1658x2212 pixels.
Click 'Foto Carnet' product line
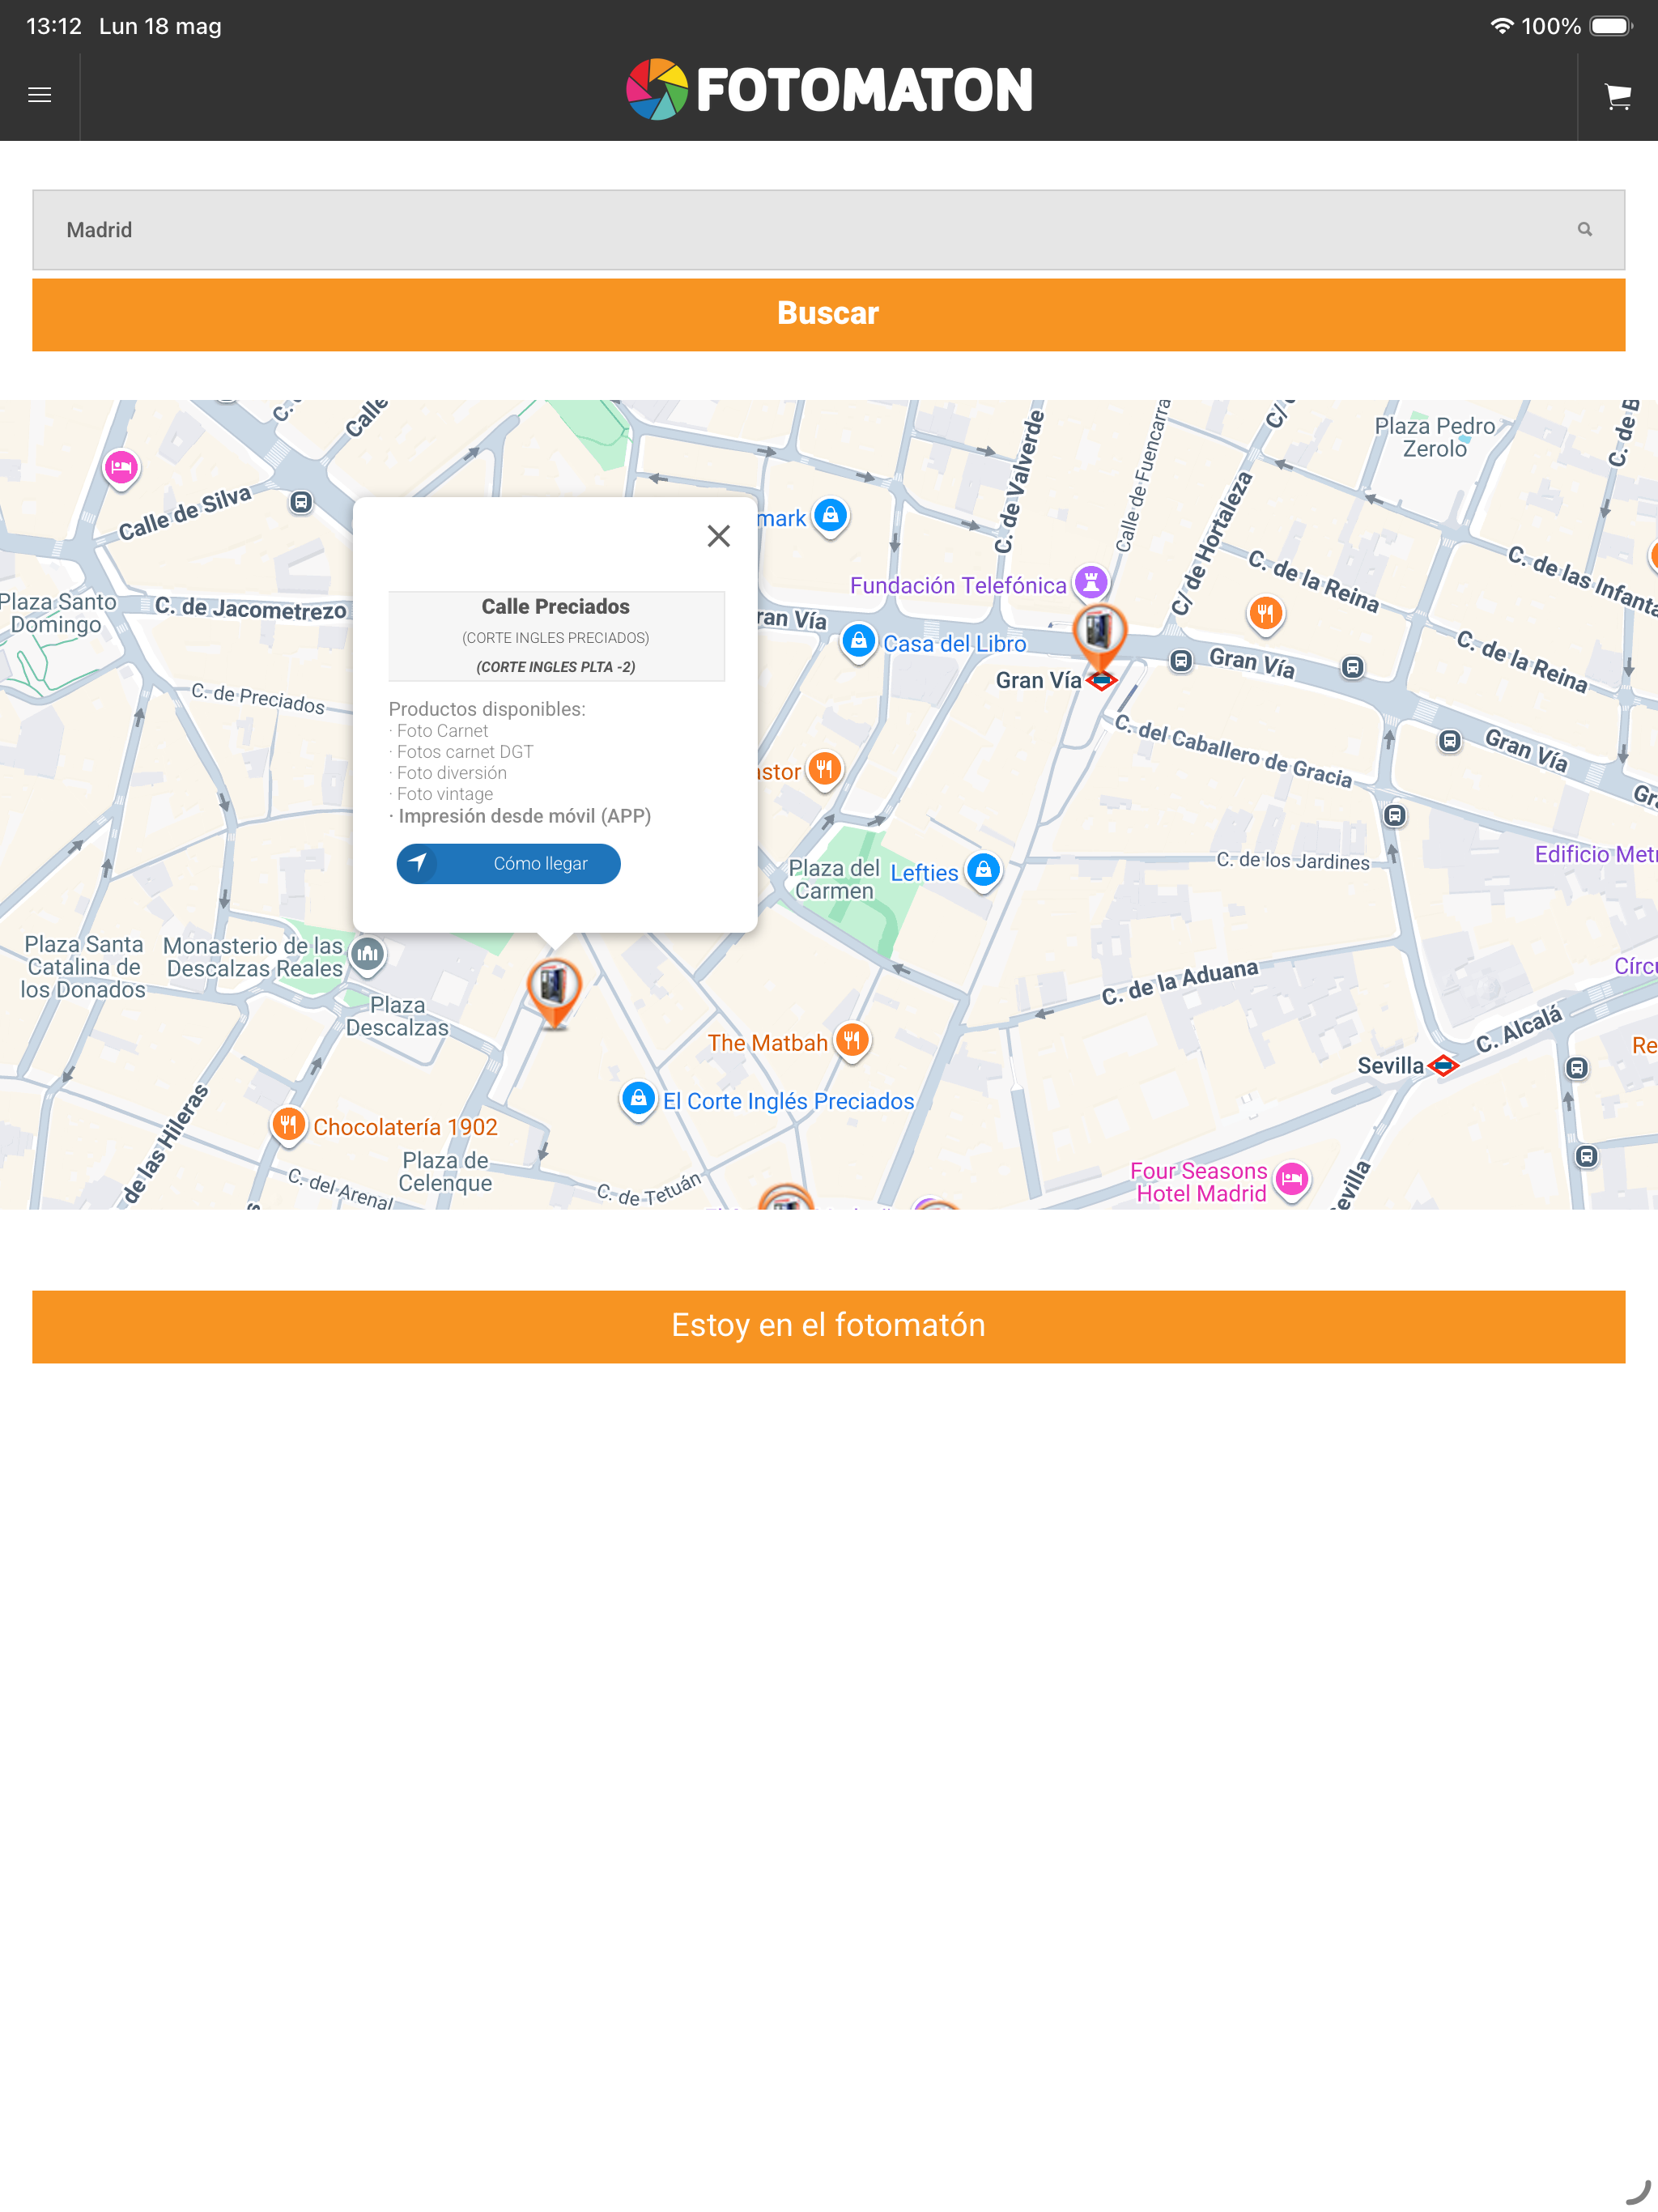[x=439, y=731]
